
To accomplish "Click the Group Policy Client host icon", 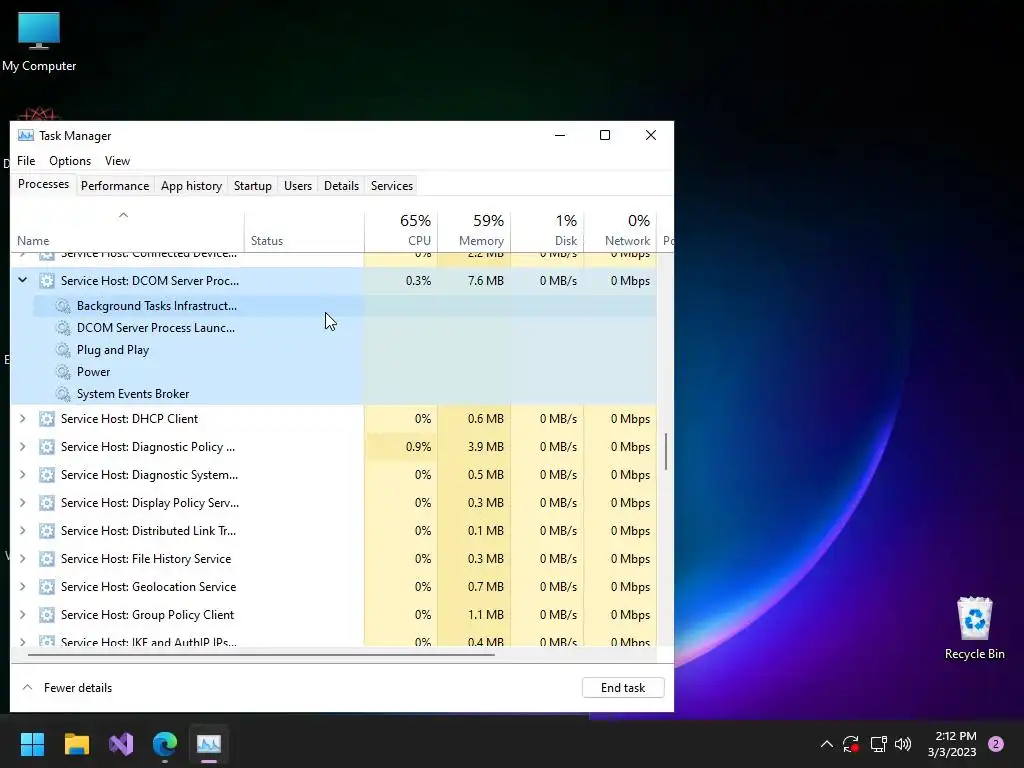I will point(46,615).
